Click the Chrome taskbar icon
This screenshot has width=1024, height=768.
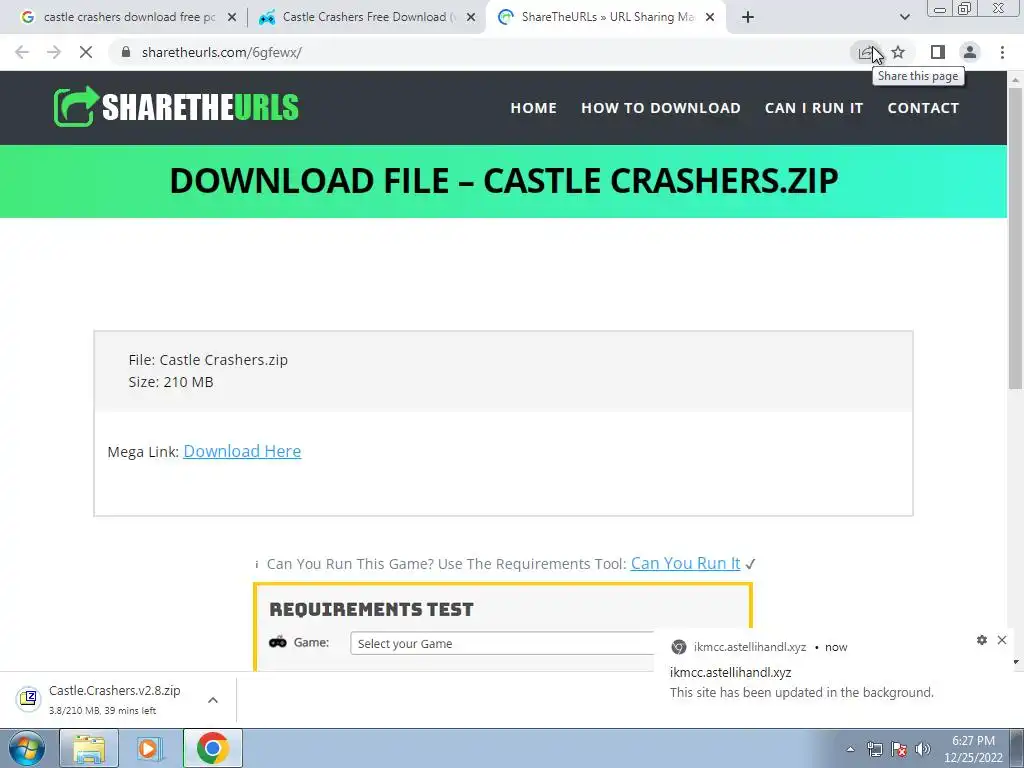coord(212,748)
